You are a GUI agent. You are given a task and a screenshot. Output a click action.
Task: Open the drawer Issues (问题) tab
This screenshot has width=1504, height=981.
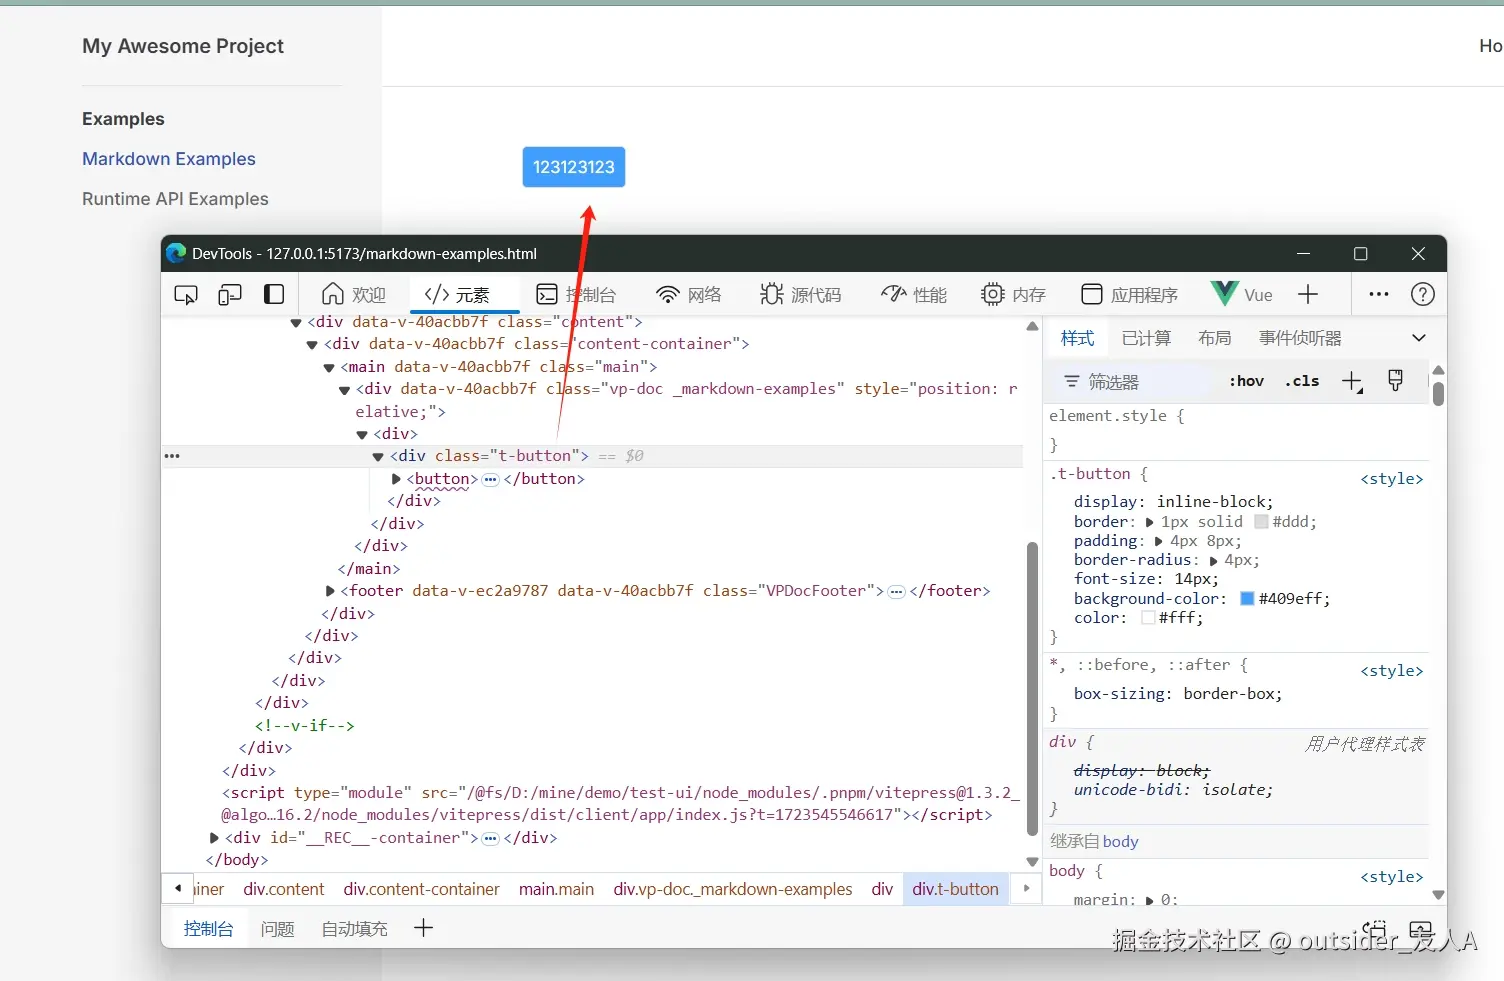277,929
